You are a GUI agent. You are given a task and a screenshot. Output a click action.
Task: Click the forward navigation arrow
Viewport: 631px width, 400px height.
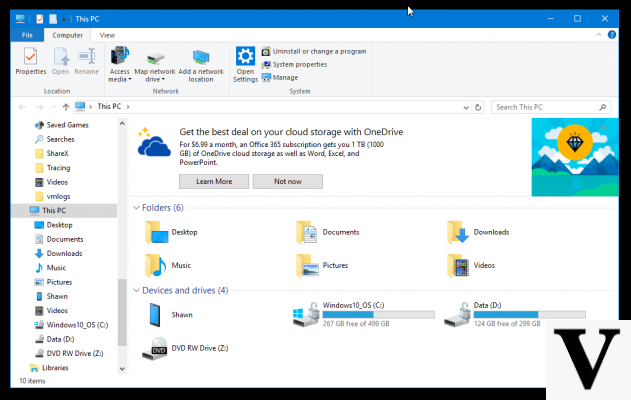pyautogui.click(x=39, y=107)
